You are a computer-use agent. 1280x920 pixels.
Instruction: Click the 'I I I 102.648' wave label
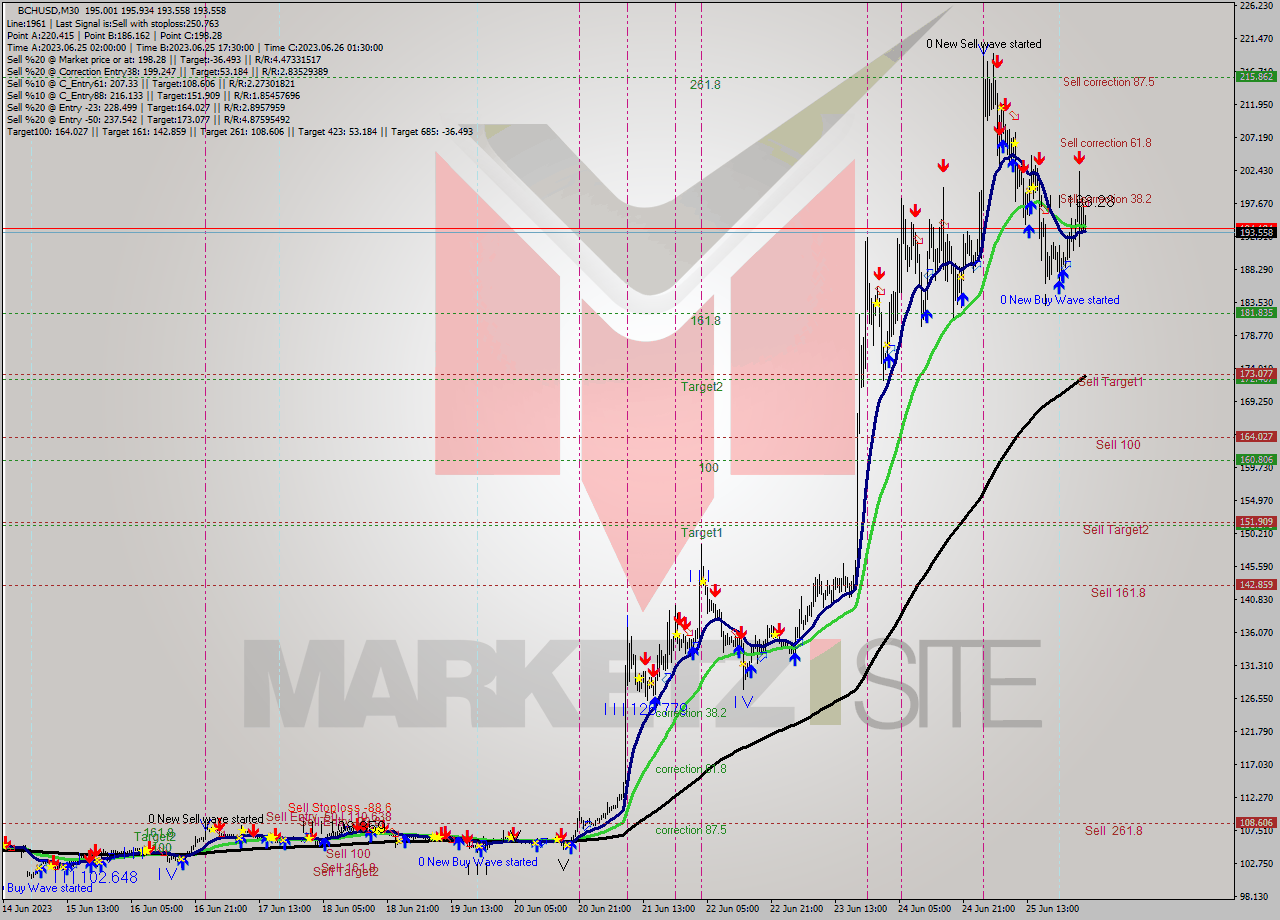94,877
